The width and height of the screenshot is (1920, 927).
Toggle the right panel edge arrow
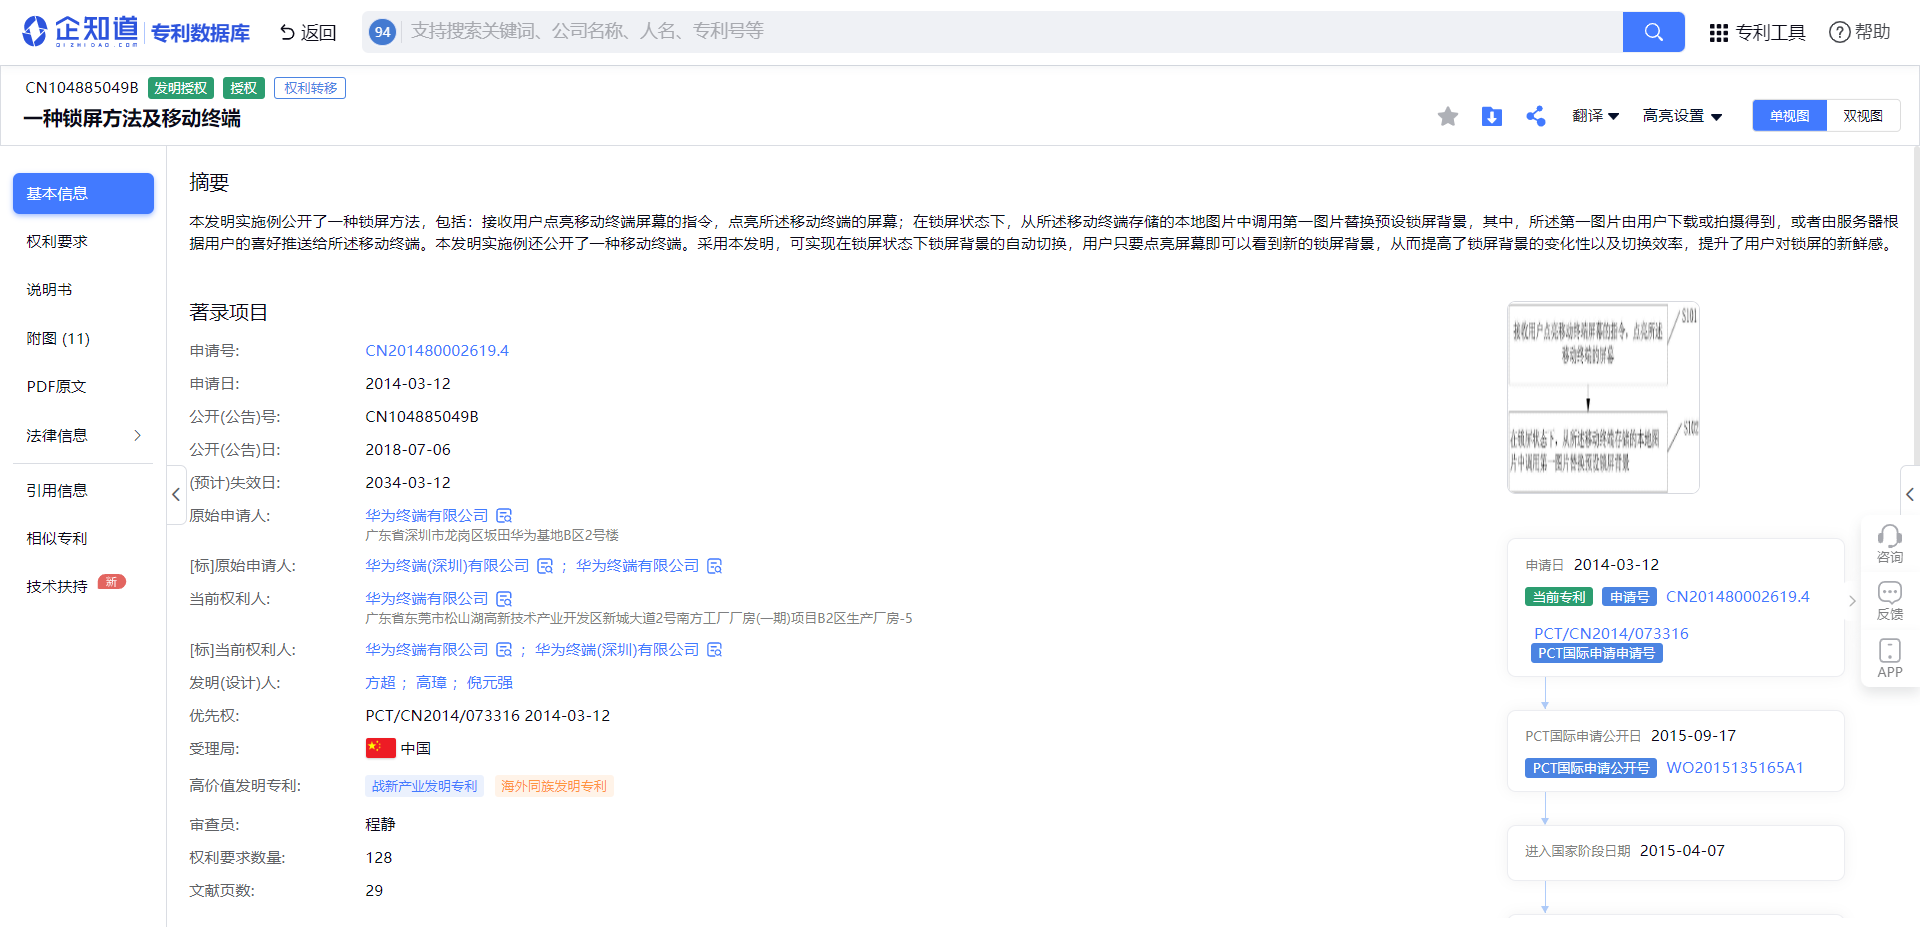pos(1910,494)
